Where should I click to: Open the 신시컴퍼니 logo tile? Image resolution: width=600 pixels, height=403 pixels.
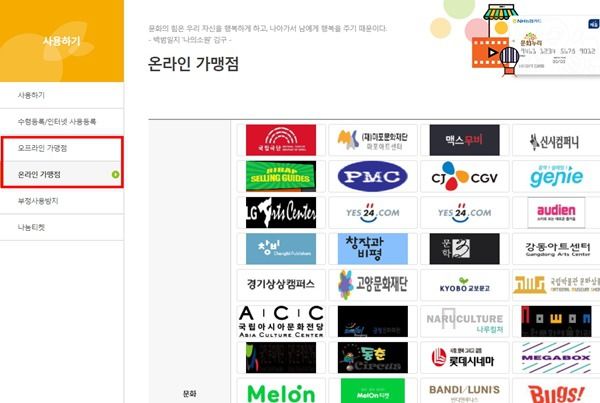point(556,140)
